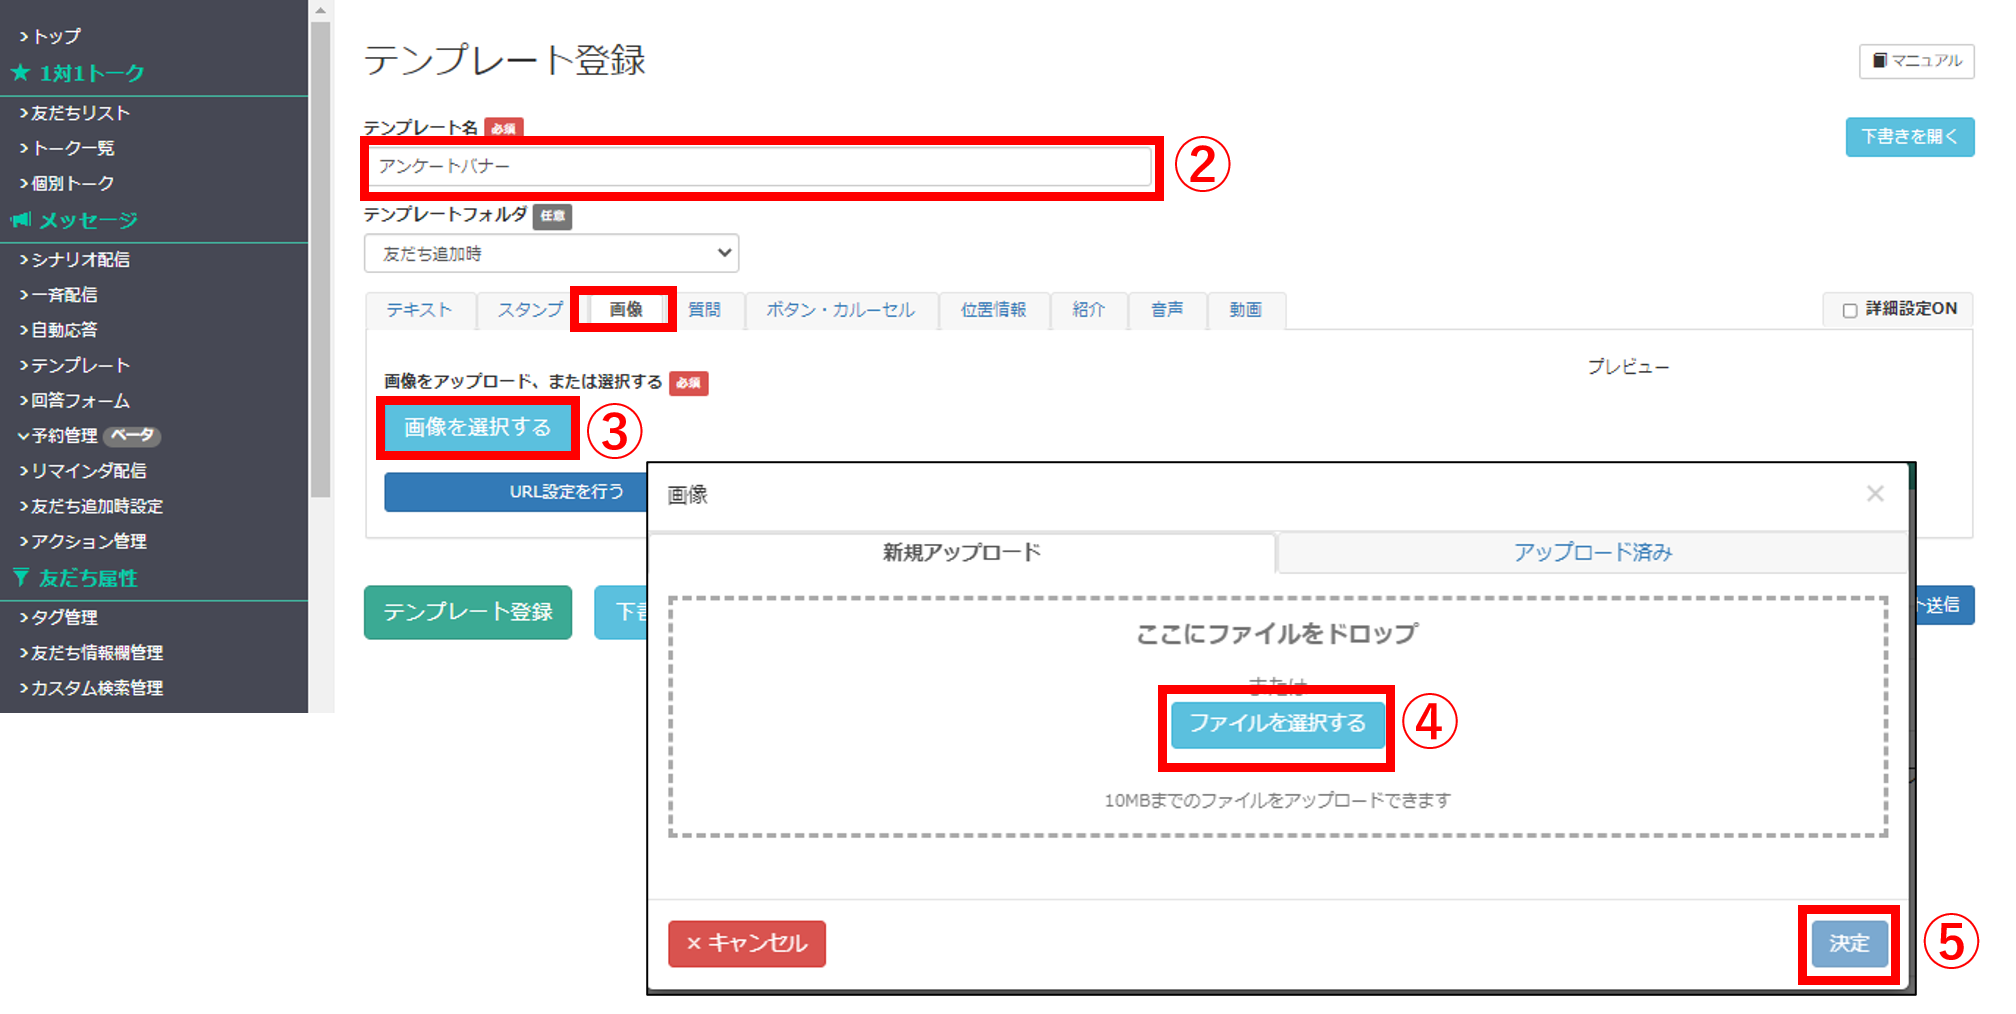Switch to the ボタン・カルーセル tab

pyautogui.click(x=843, y=310)
